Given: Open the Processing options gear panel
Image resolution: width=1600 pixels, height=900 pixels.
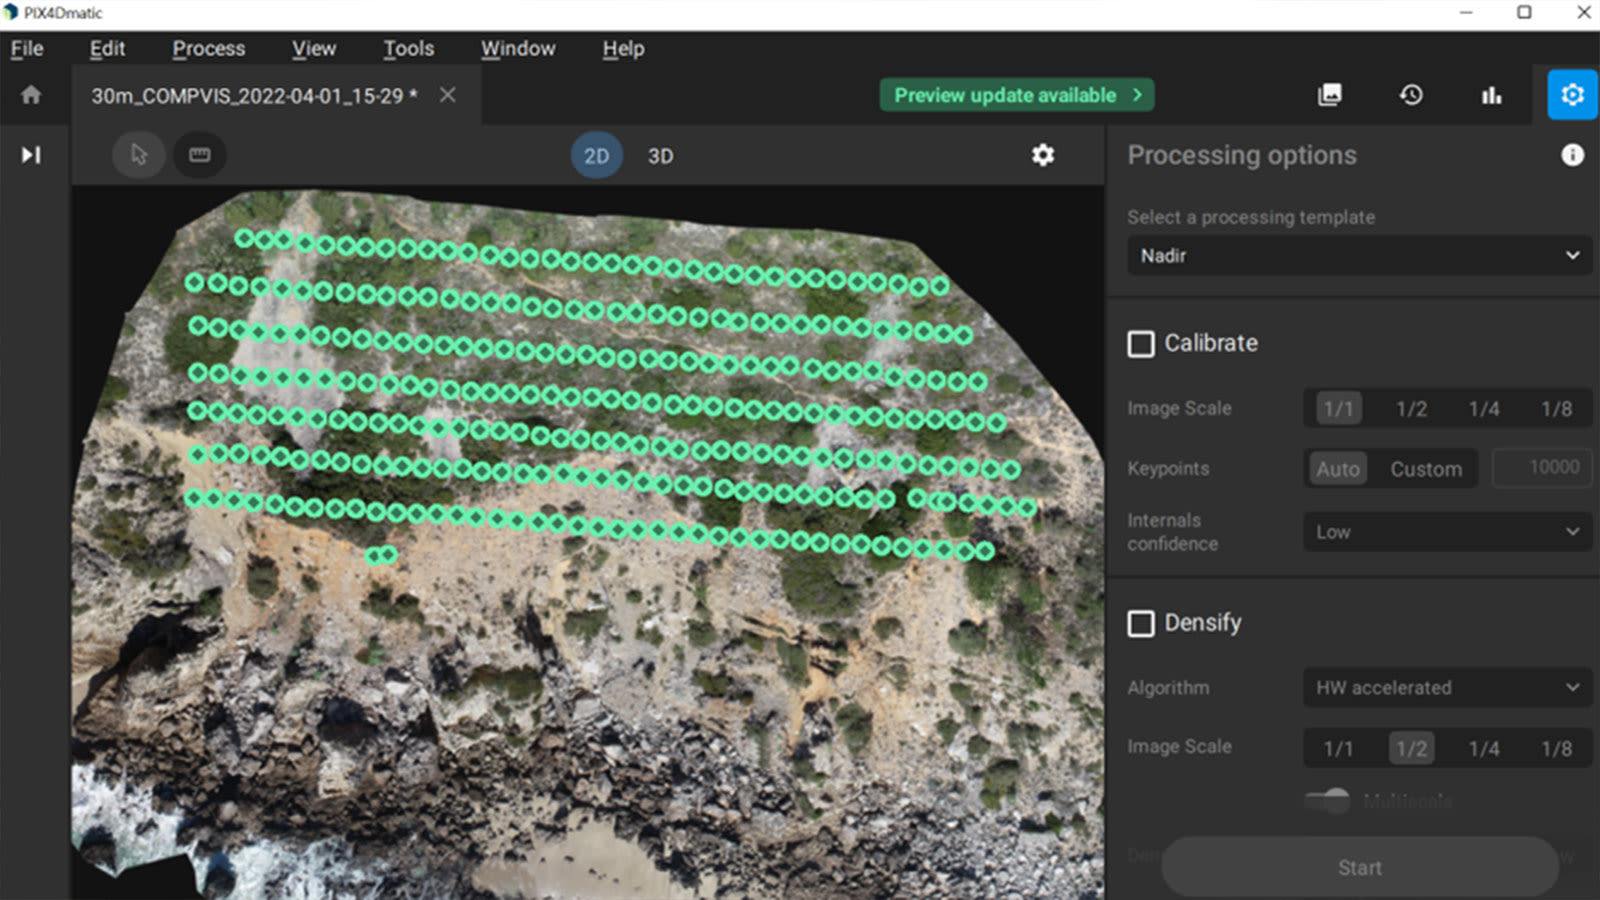Looking at the screenshot, I should (x=1571, y=95).
